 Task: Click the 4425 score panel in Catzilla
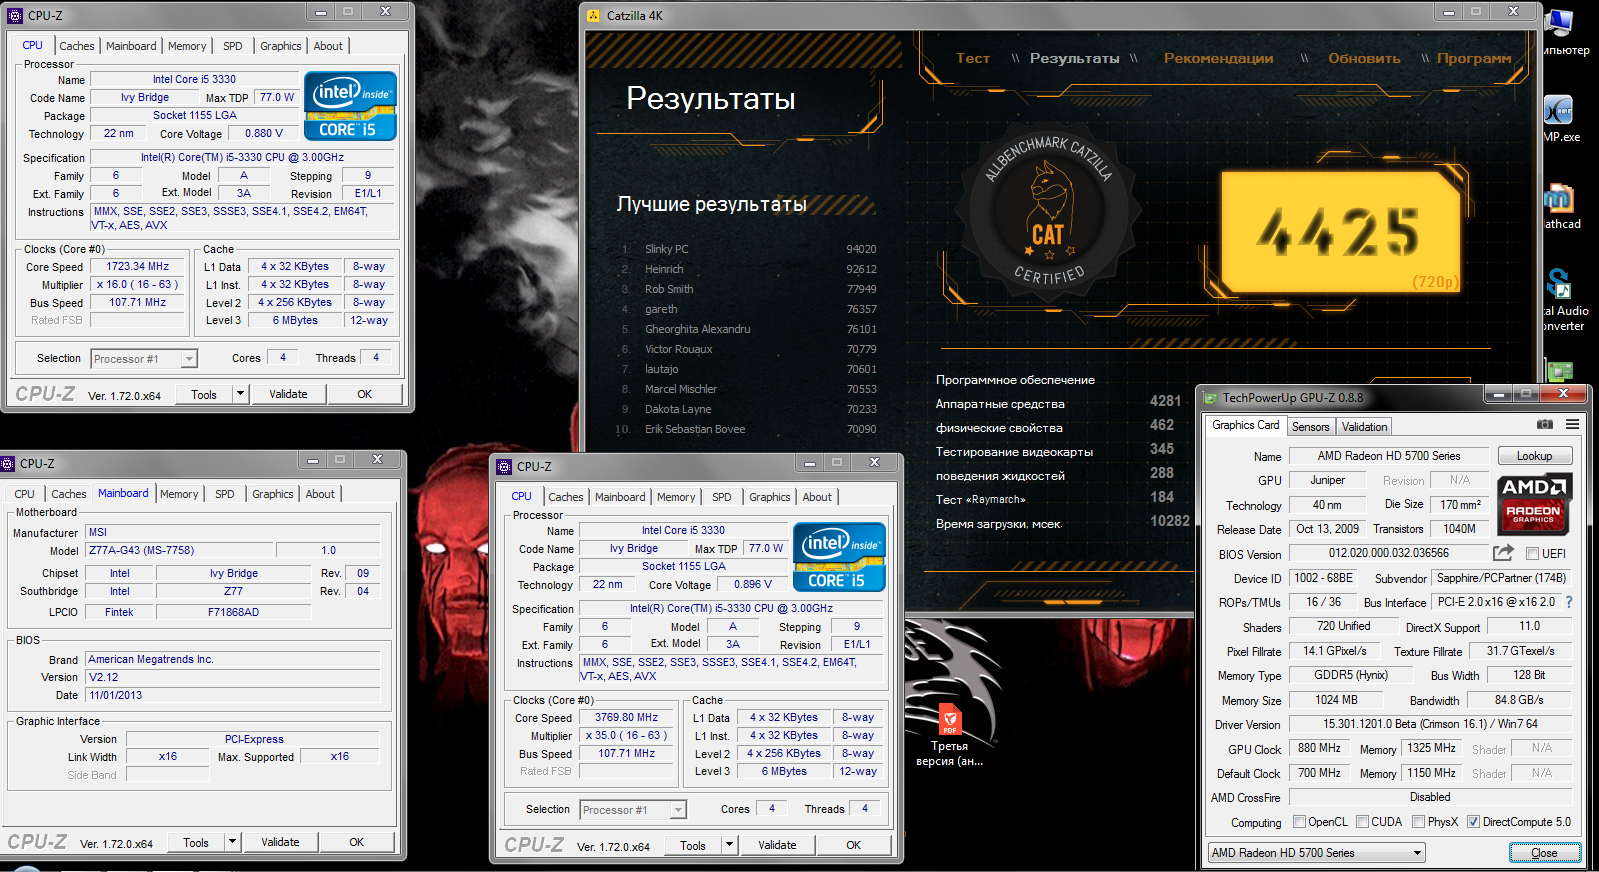[1342, 231]
